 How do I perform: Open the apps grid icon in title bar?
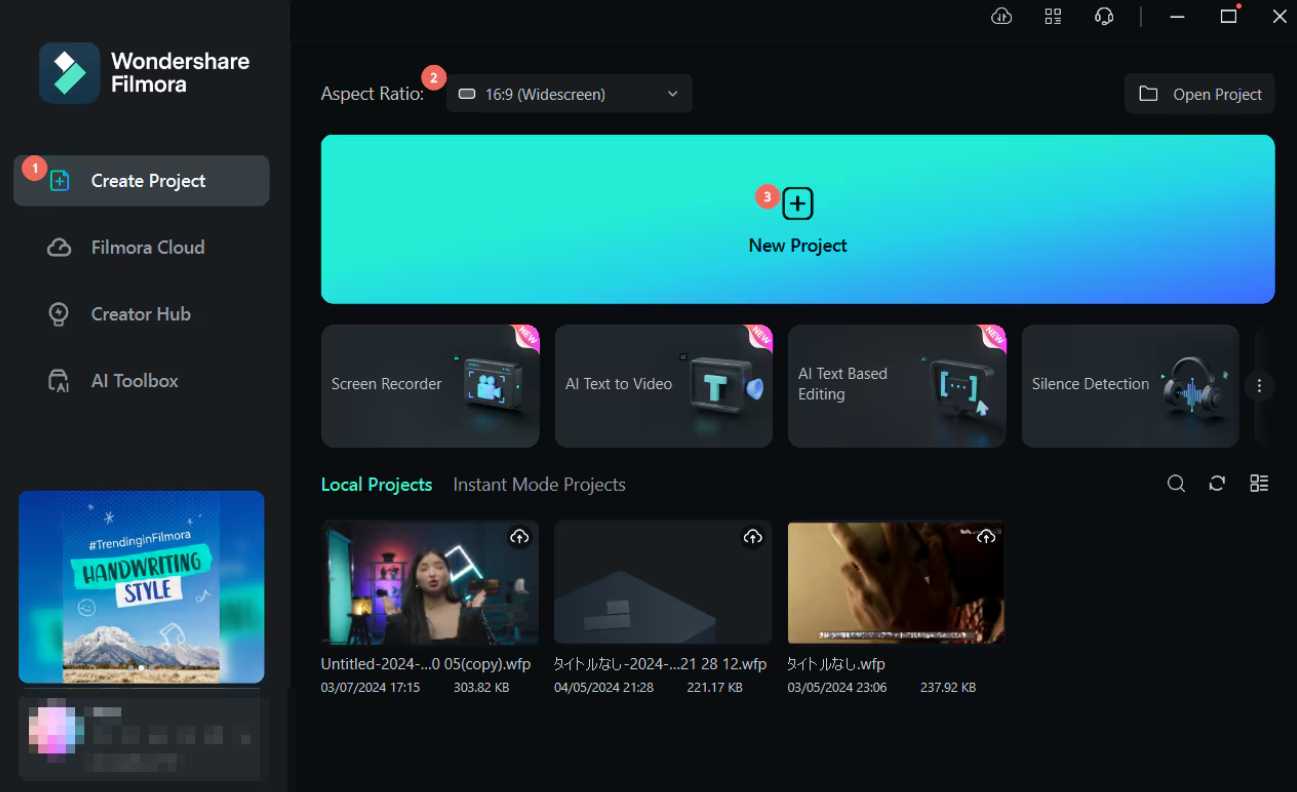tap(1053, 16)
